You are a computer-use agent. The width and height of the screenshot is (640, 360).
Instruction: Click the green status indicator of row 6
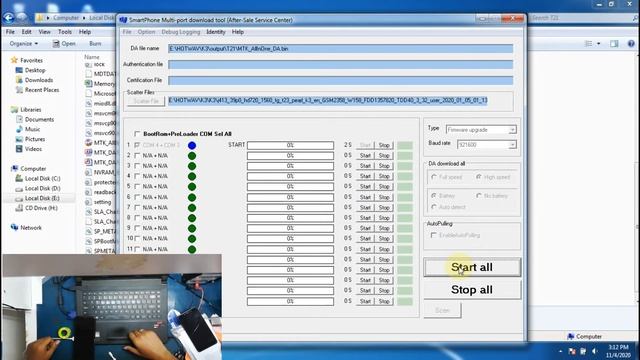(192, 197)
